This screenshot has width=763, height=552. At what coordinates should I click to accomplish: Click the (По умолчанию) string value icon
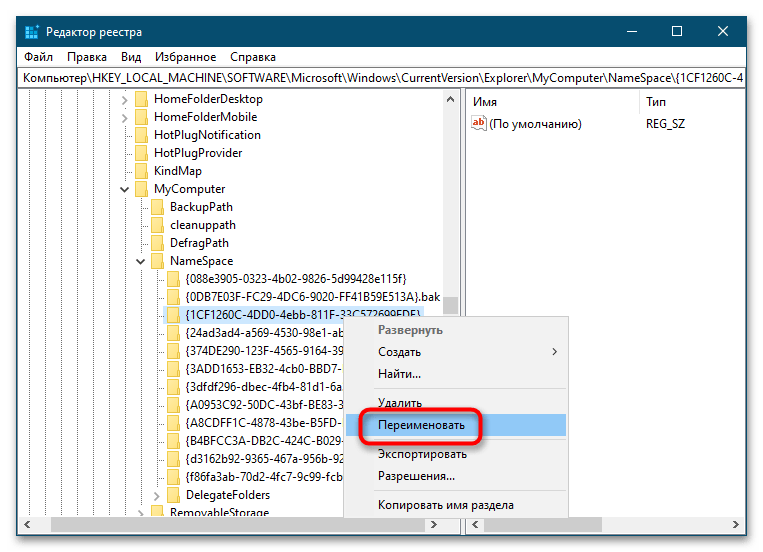(x=479, y=124)
